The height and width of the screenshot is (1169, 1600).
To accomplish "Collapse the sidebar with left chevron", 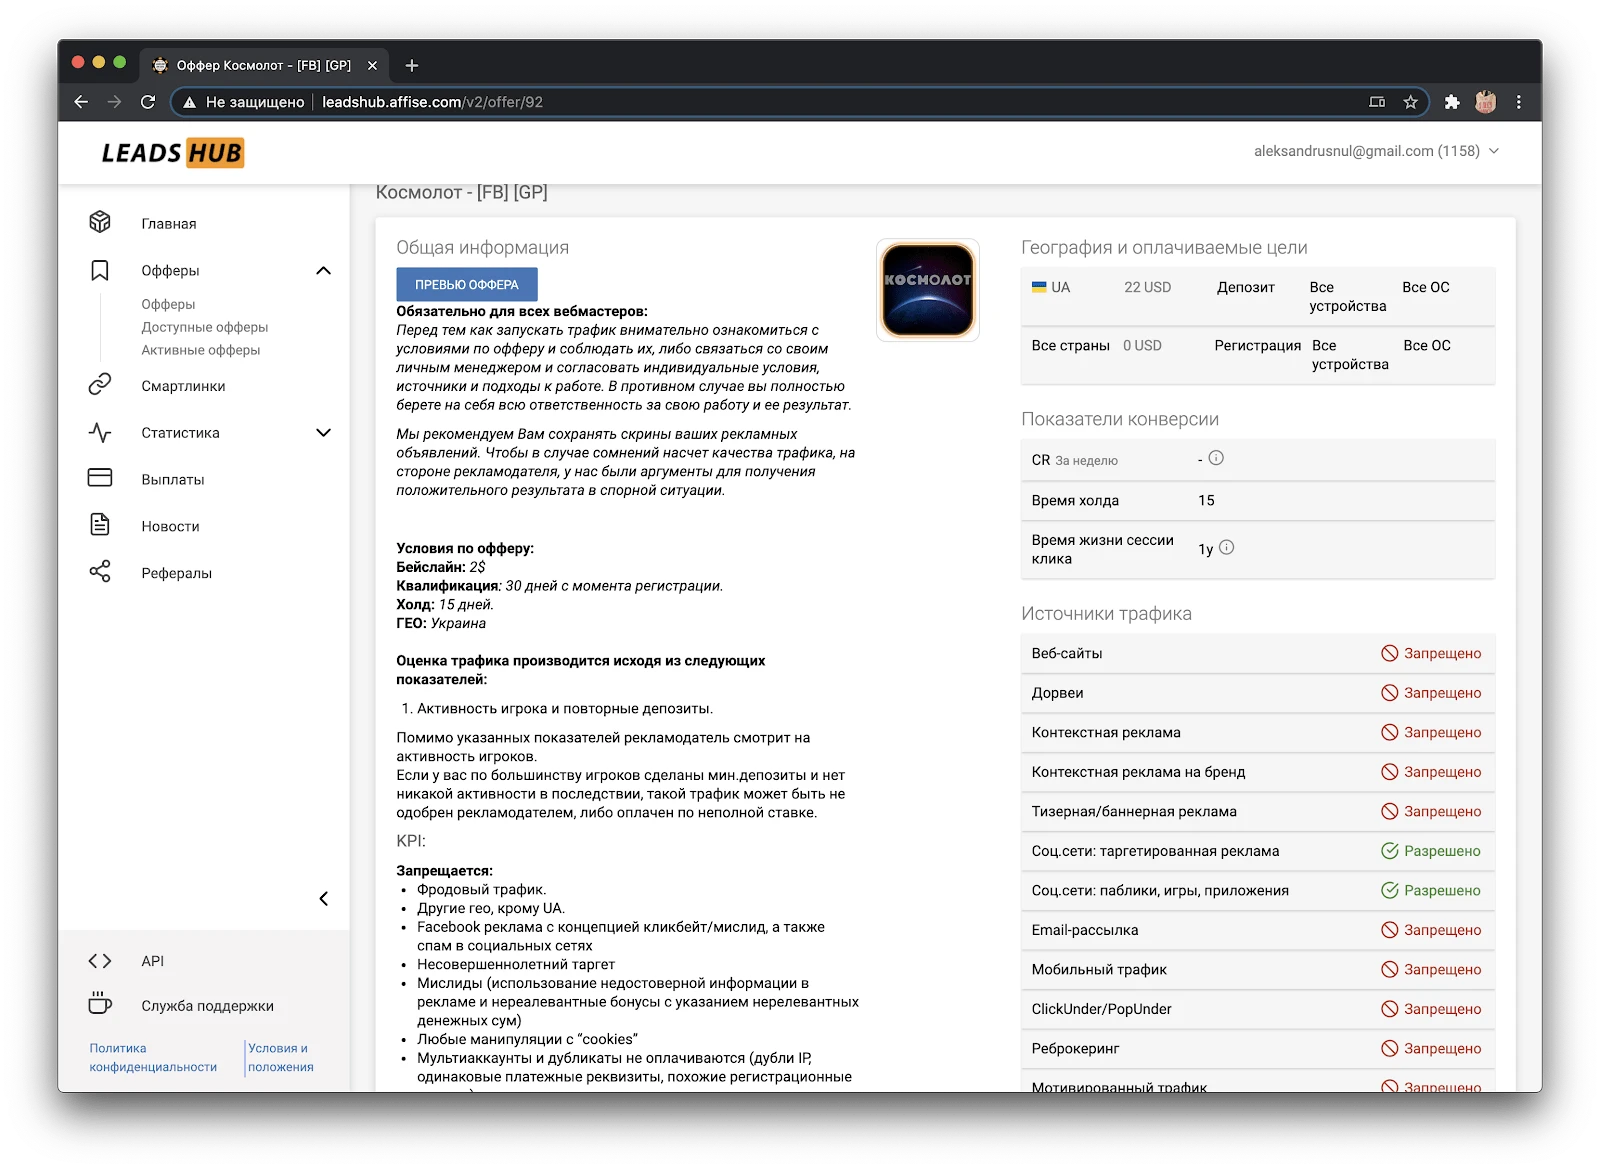I will 323,898.
